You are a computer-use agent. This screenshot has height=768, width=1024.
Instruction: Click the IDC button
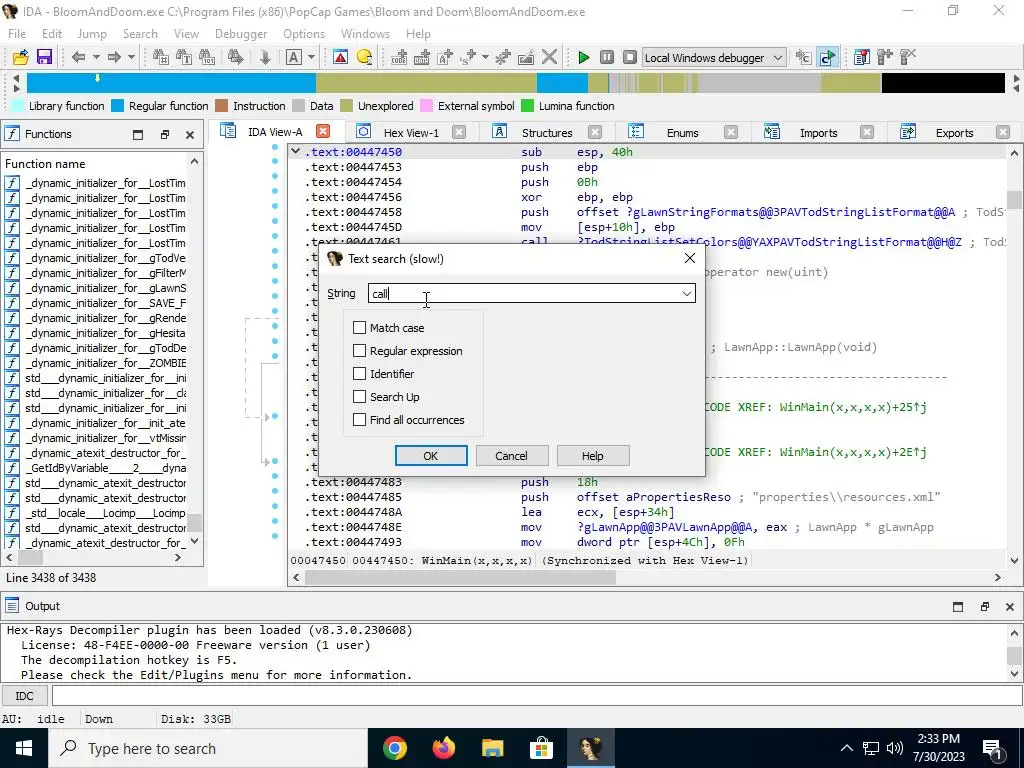(24, 696)
